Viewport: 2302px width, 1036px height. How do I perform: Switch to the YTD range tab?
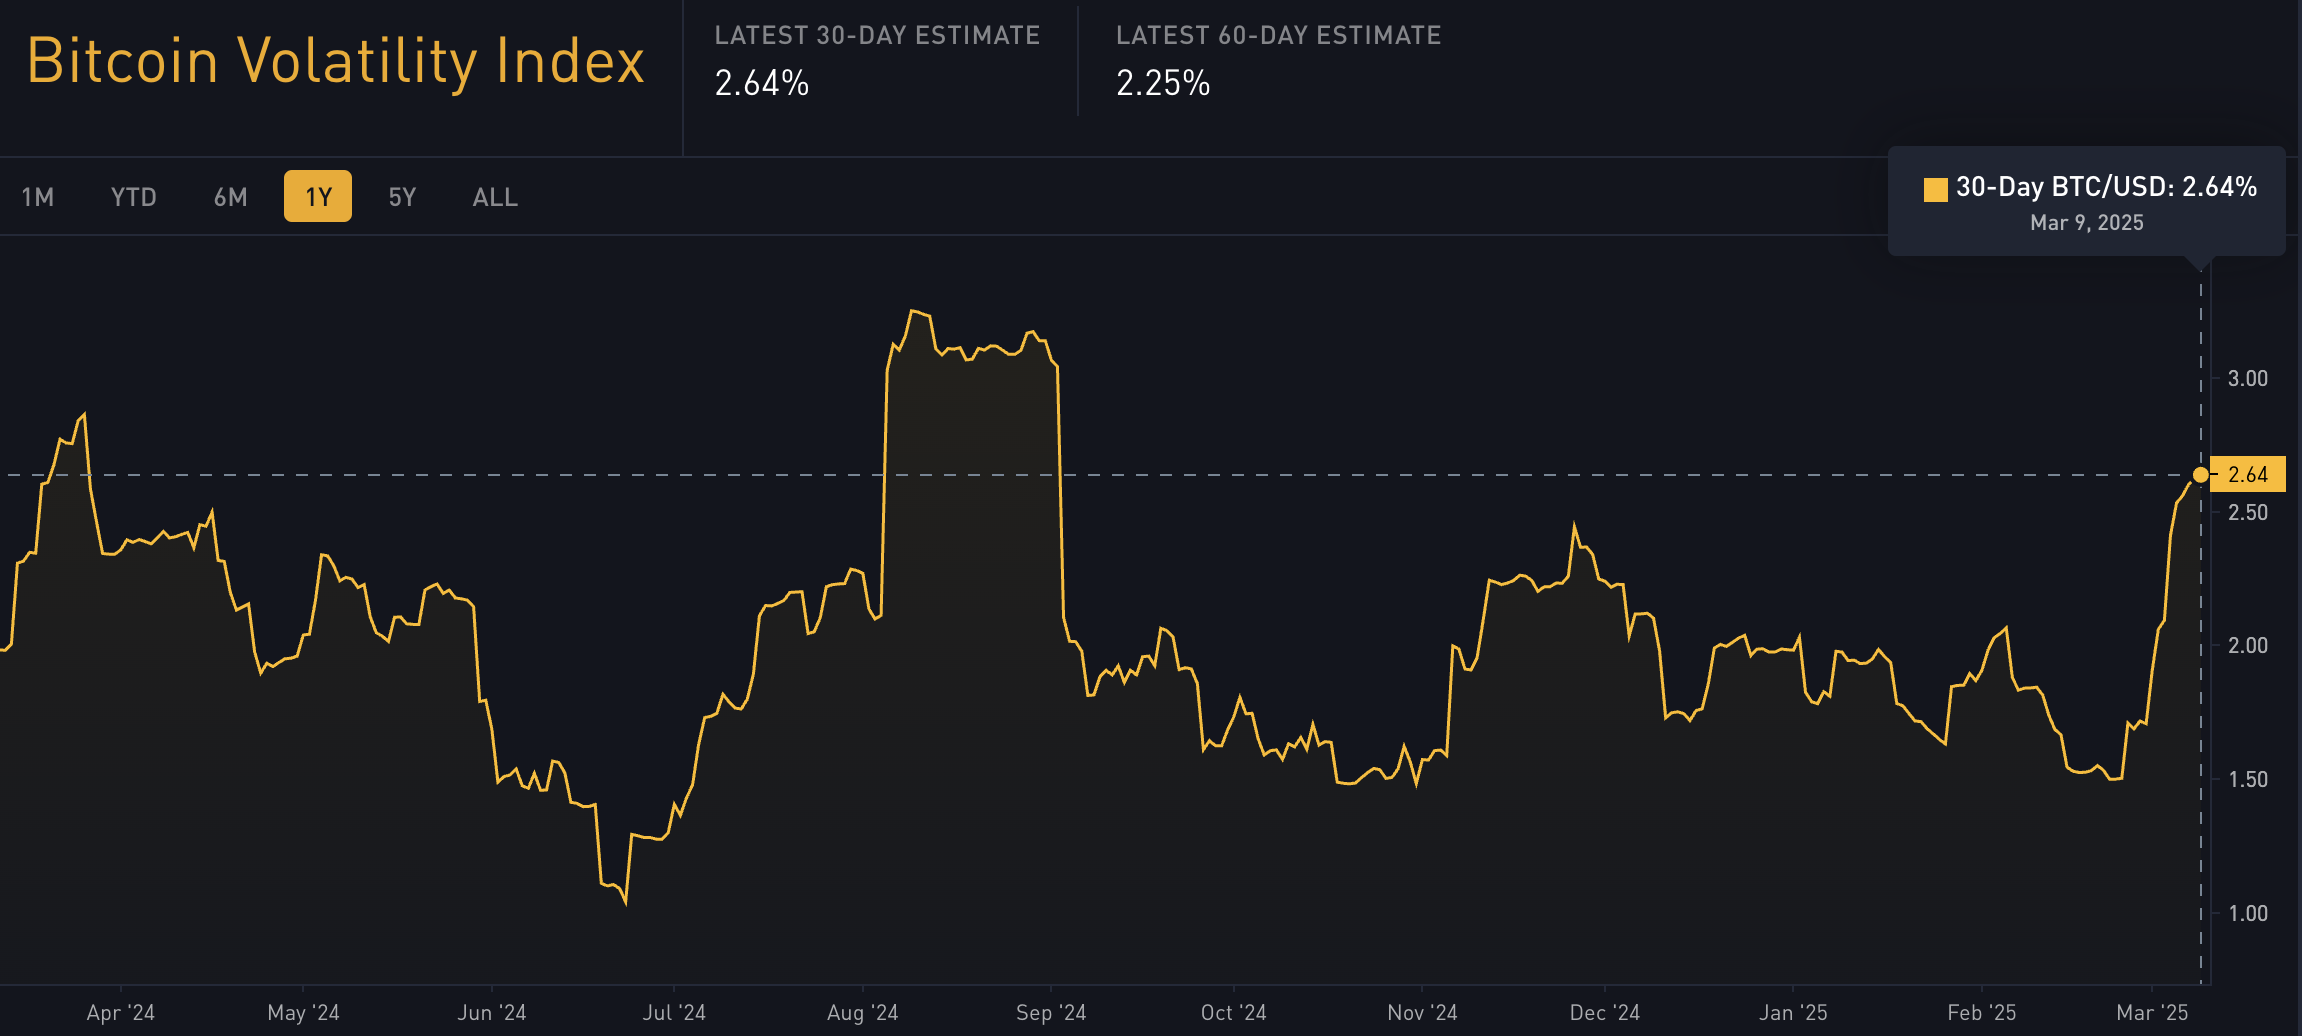133,197
